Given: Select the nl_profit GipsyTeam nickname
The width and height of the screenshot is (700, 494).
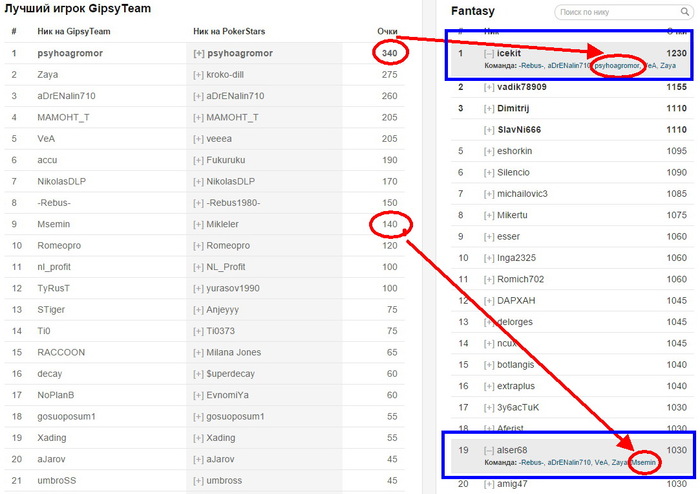Looking at the screenshot, I should [x=54, y=267].
